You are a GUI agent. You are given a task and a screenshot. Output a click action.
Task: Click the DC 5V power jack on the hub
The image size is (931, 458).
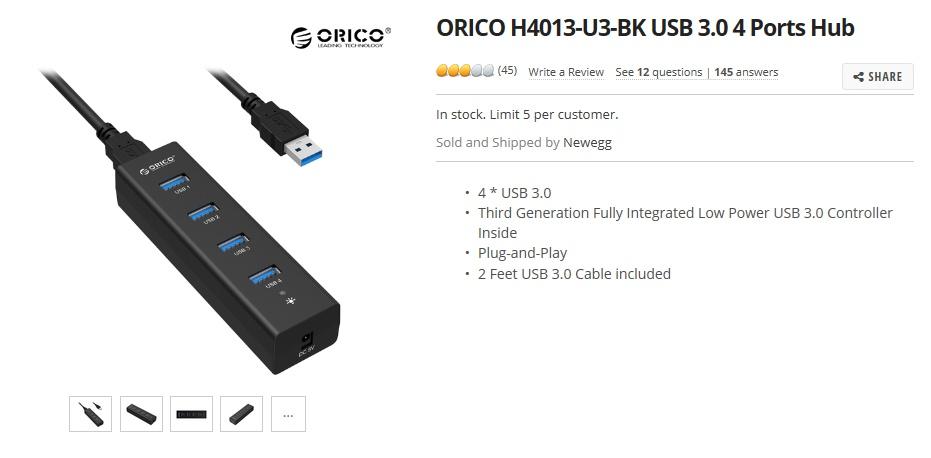point(305,342)
